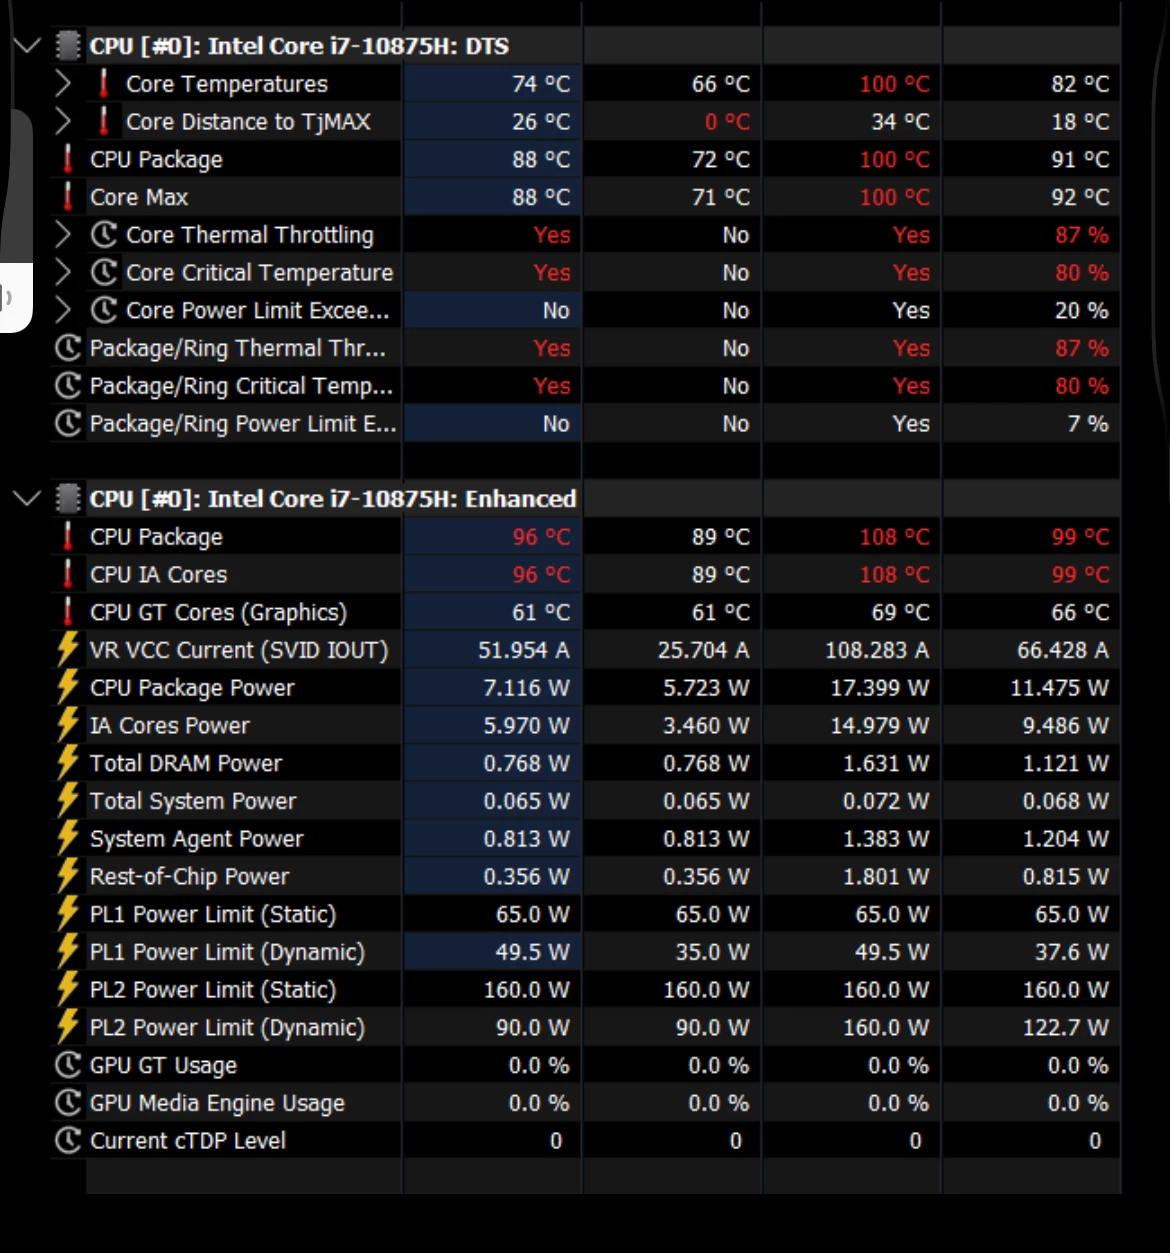The height and width of the screenshot is (1253, 1170).
Task: Click clock icon of Core Thermal Throttling
Action: point(104,235)
